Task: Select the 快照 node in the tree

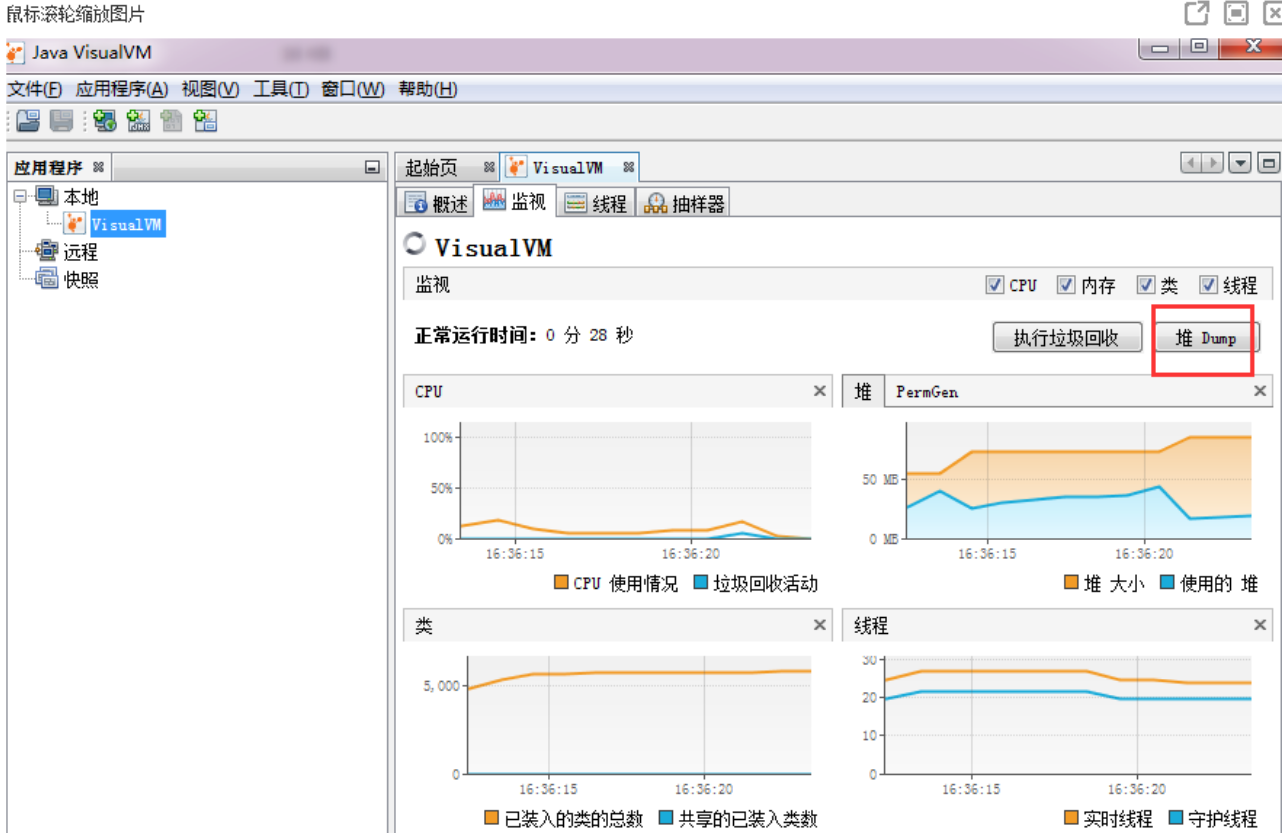Action: tap(81, 280)
